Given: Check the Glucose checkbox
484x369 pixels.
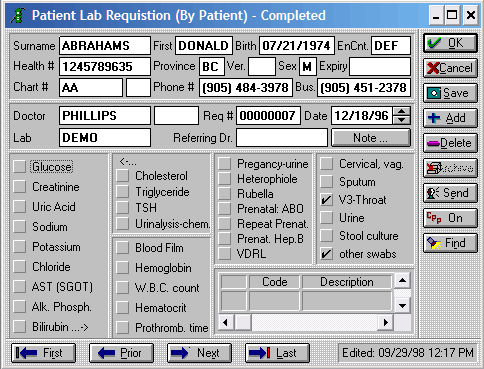Looking at the screenshot, I should pos(20,167).
